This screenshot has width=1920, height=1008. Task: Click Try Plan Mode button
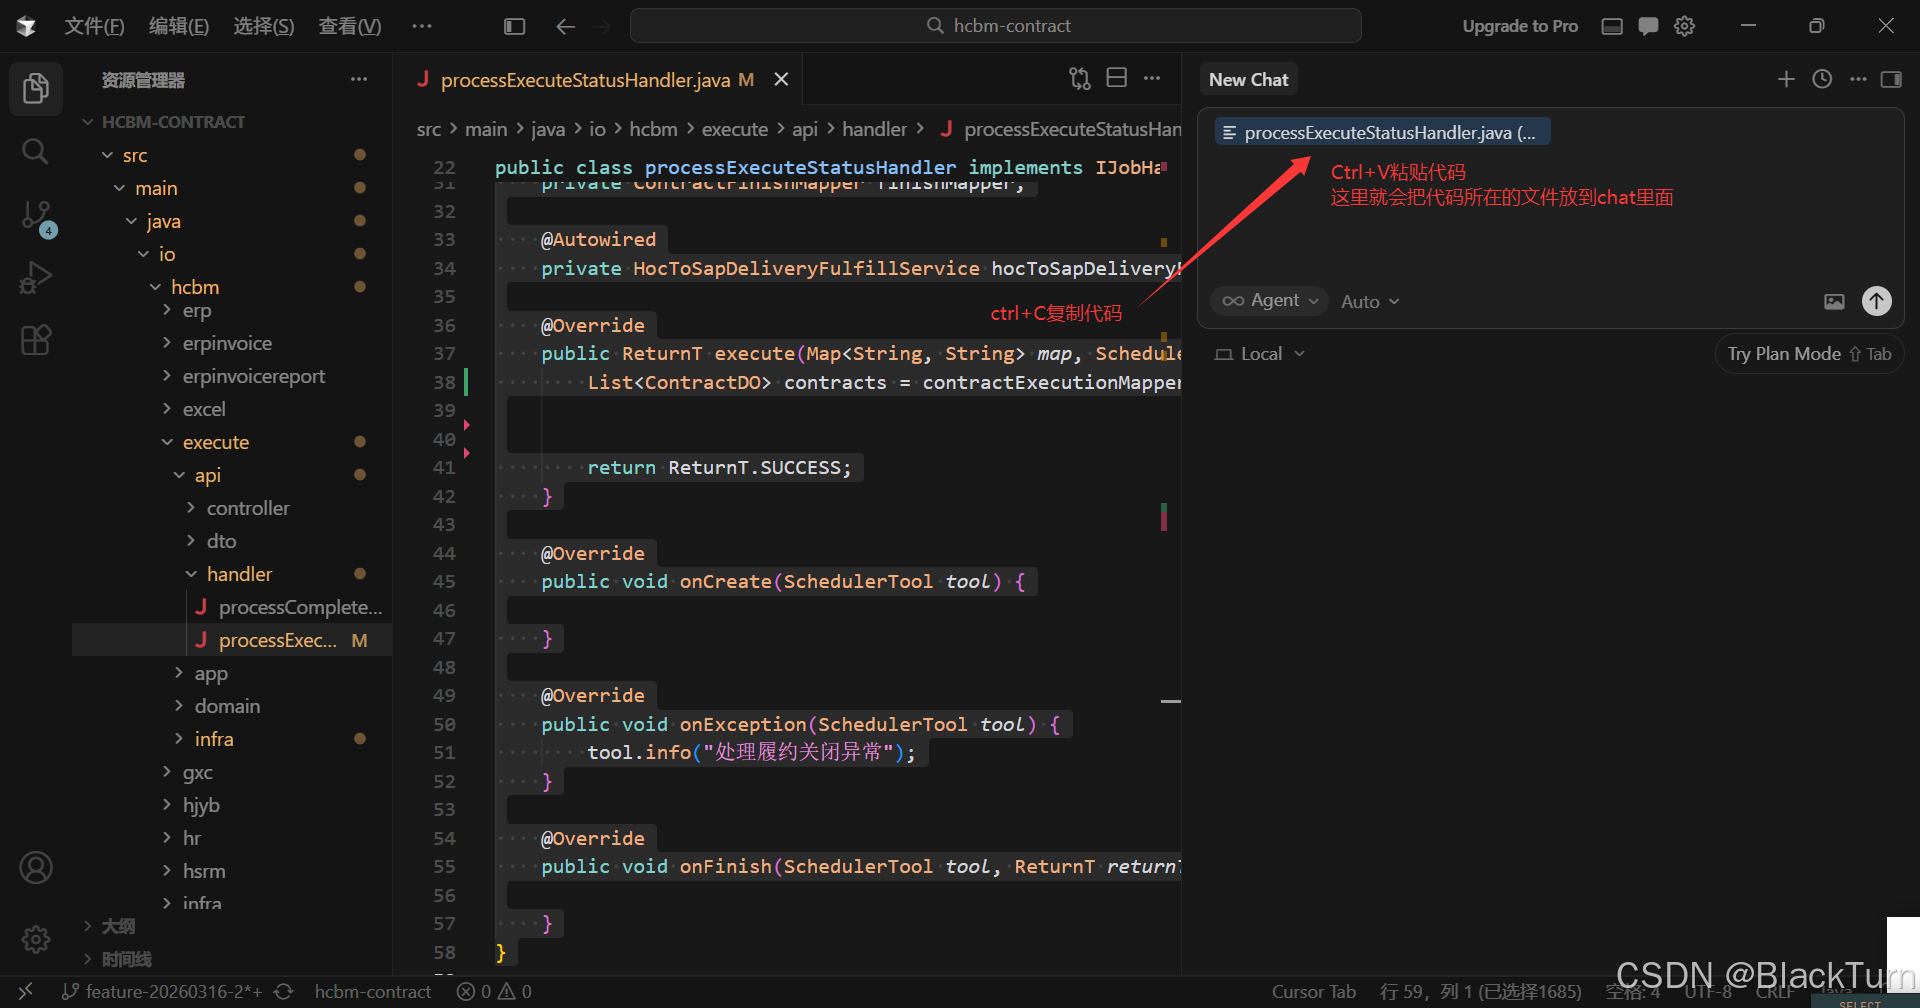pyautogui.click(x=1809, y=354)
